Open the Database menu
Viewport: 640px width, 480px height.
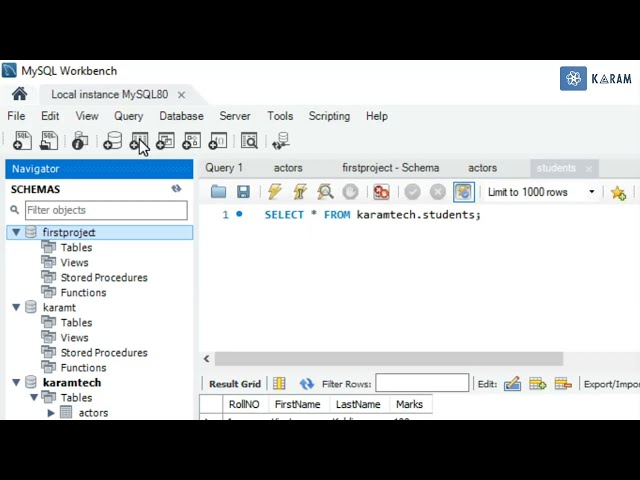[181, 116]
